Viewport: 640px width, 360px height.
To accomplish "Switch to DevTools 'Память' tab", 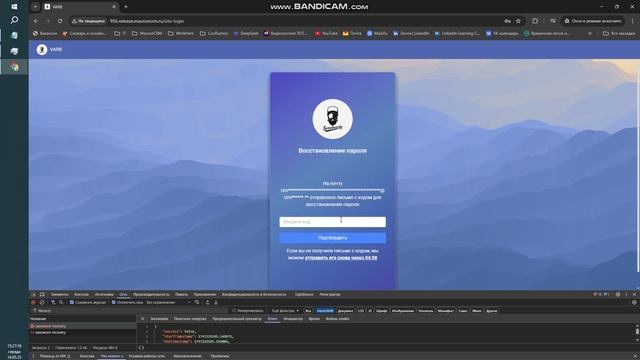I will 182,294.
